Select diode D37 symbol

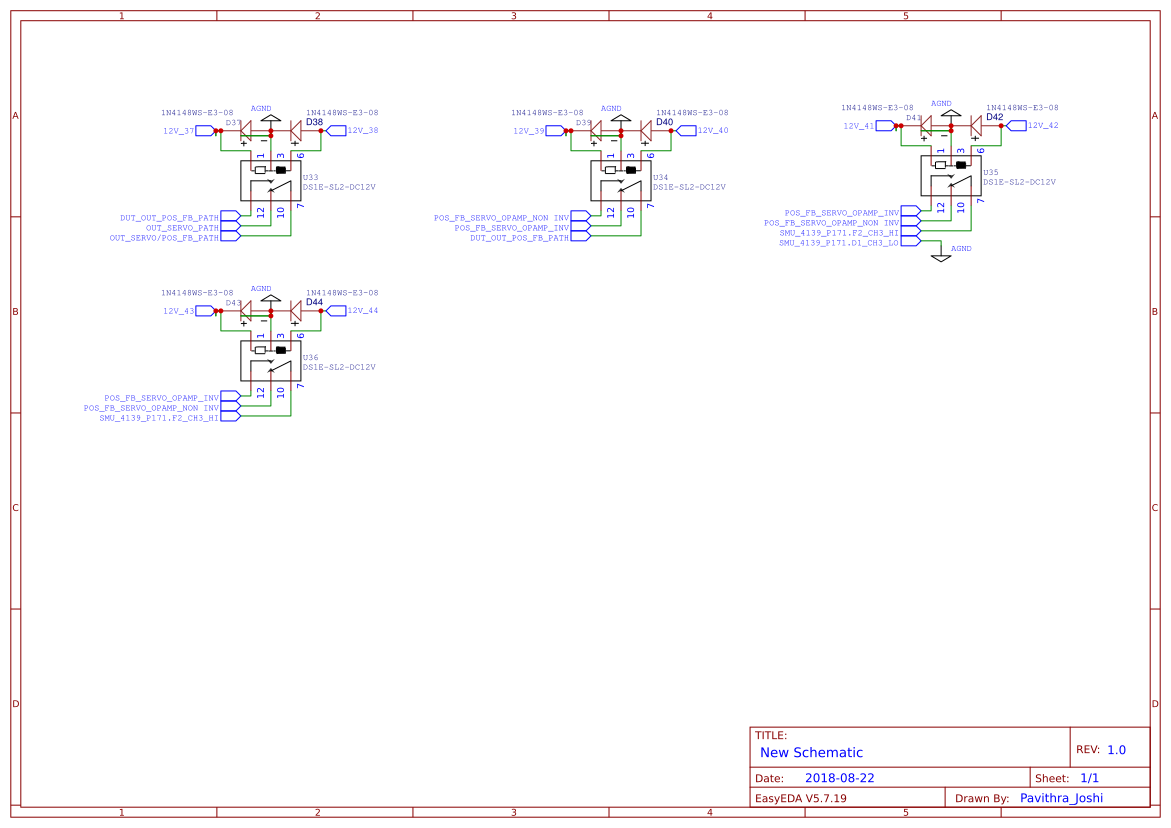[x=246, y=131]
